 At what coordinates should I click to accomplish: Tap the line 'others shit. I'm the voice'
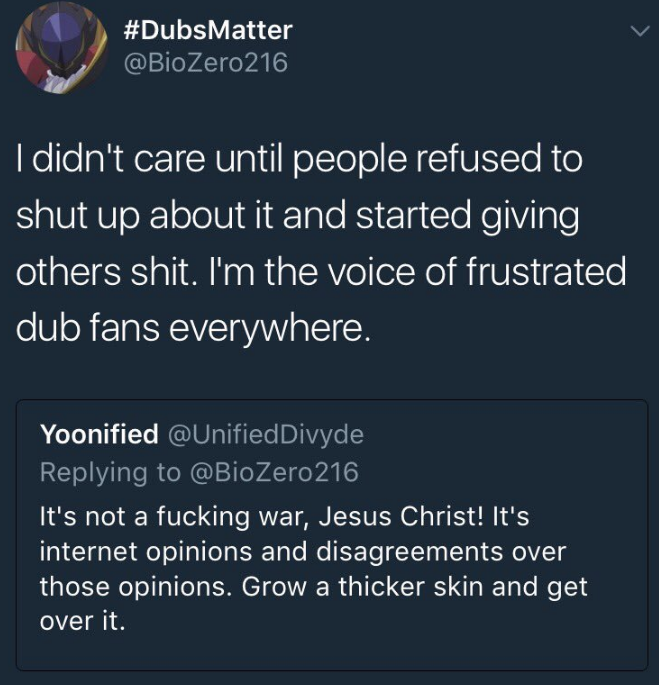[x=321, y=272]
